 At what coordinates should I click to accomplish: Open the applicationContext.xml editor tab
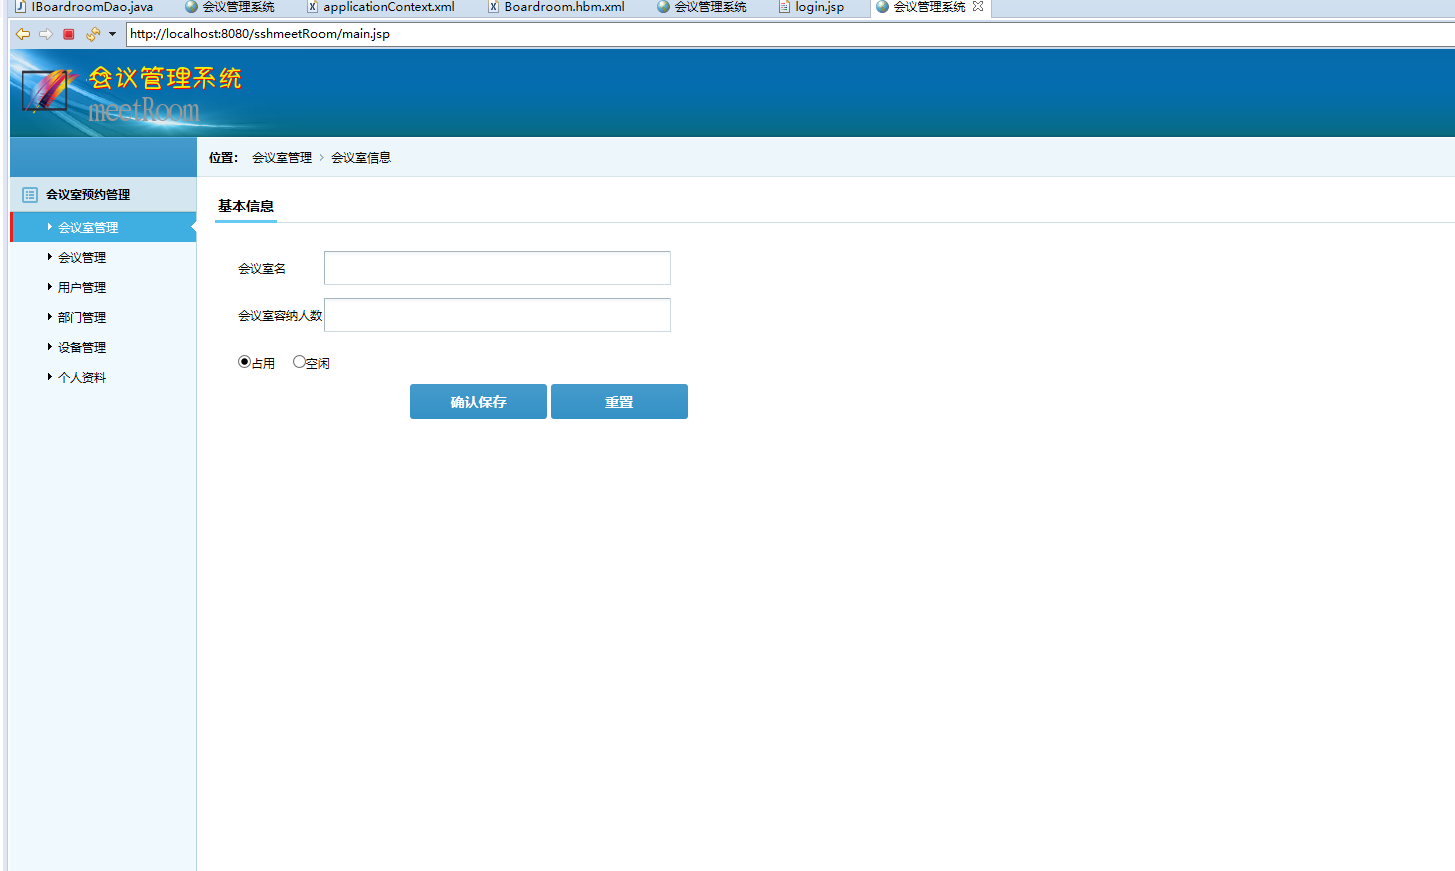click(x=380, y=7)
